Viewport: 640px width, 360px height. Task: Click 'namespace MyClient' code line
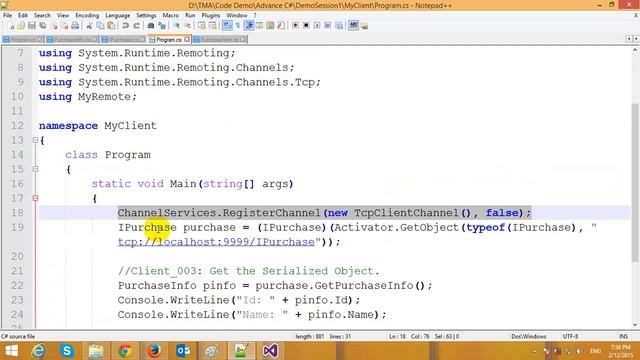tap(98, 126)
